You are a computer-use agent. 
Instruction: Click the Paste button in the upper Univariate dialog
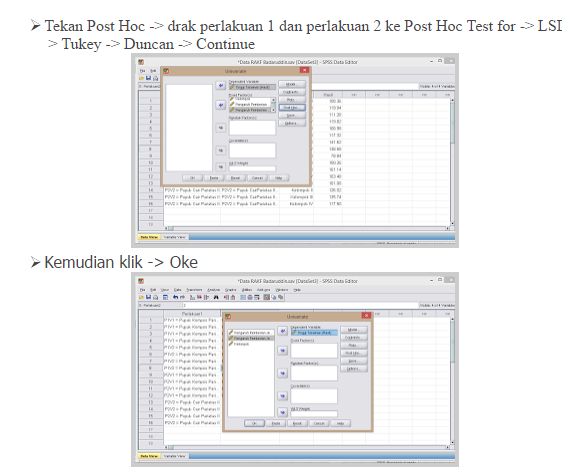[214, 178]
